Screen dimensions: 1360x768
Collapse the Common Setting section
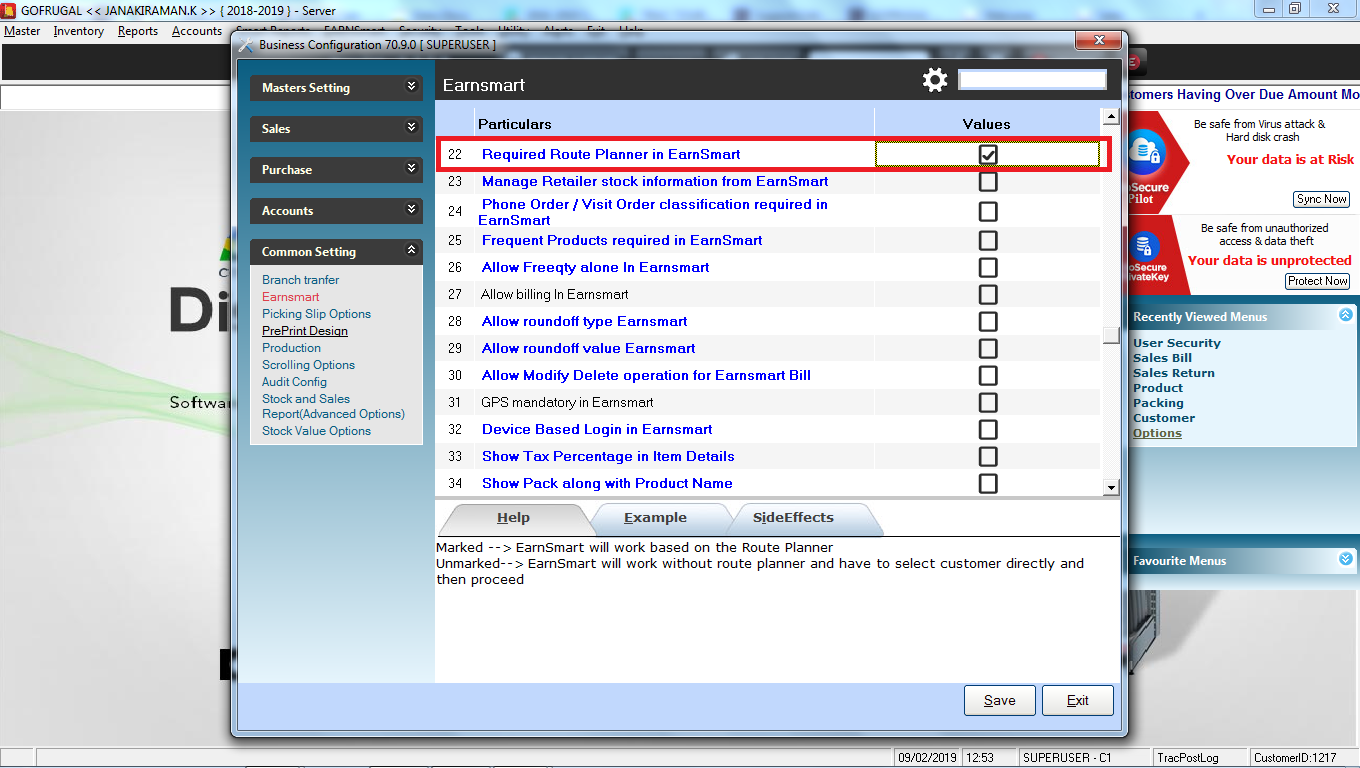point(336,252)
